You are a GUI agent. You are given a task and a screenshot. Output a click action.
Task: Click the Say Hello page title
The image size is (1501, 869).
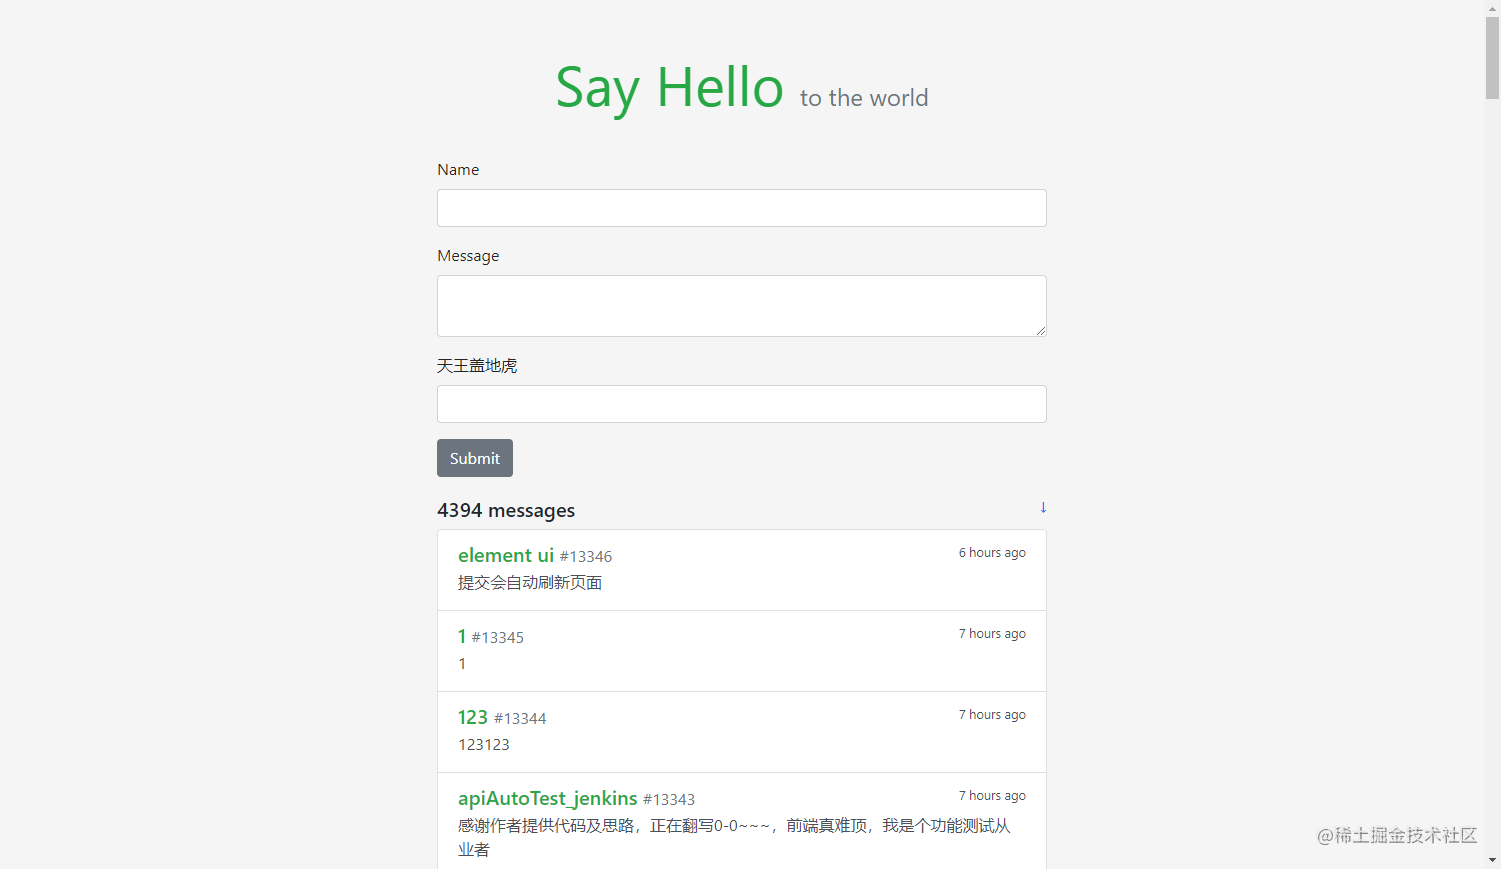(x=668, y=87)
